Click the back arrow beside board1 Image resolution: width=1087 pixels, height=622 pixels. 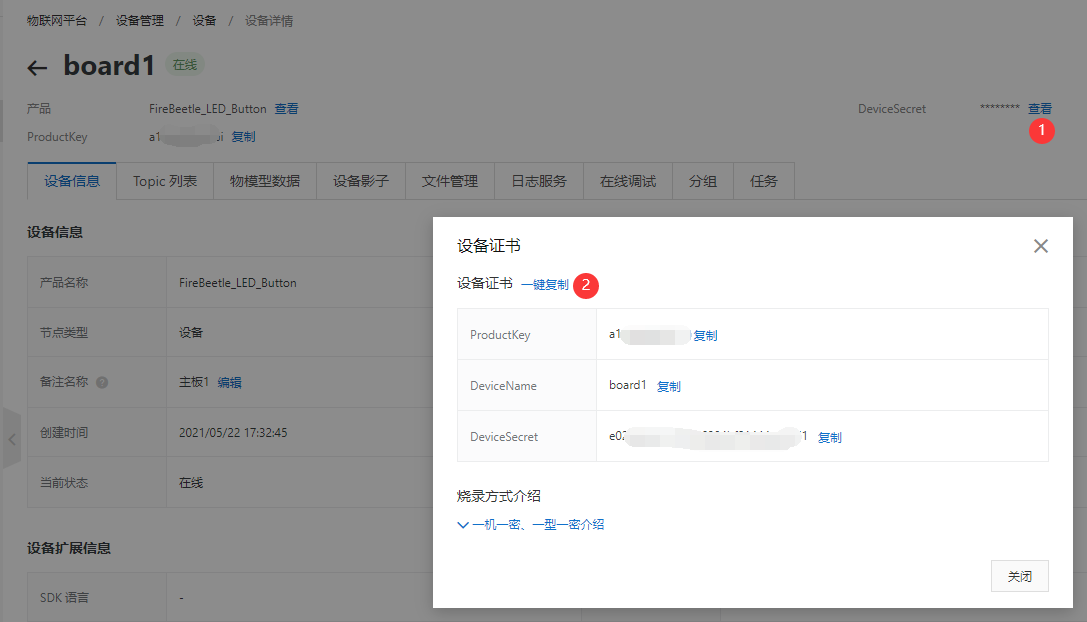click(37, 67)
